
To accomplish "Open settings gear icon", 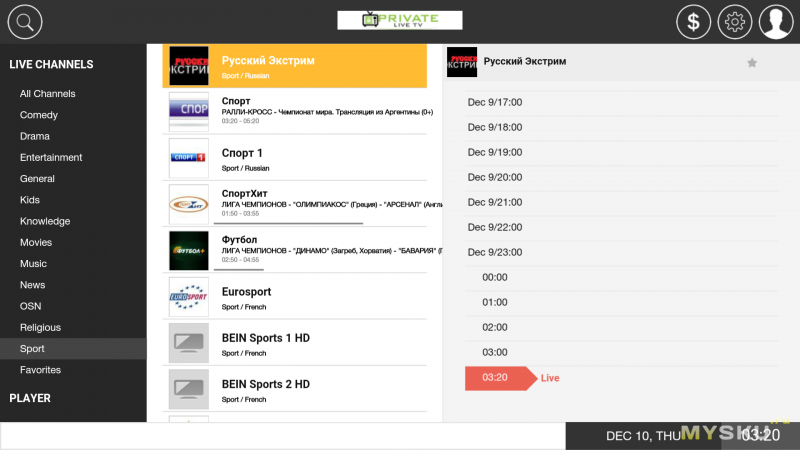I will [736, 21].
